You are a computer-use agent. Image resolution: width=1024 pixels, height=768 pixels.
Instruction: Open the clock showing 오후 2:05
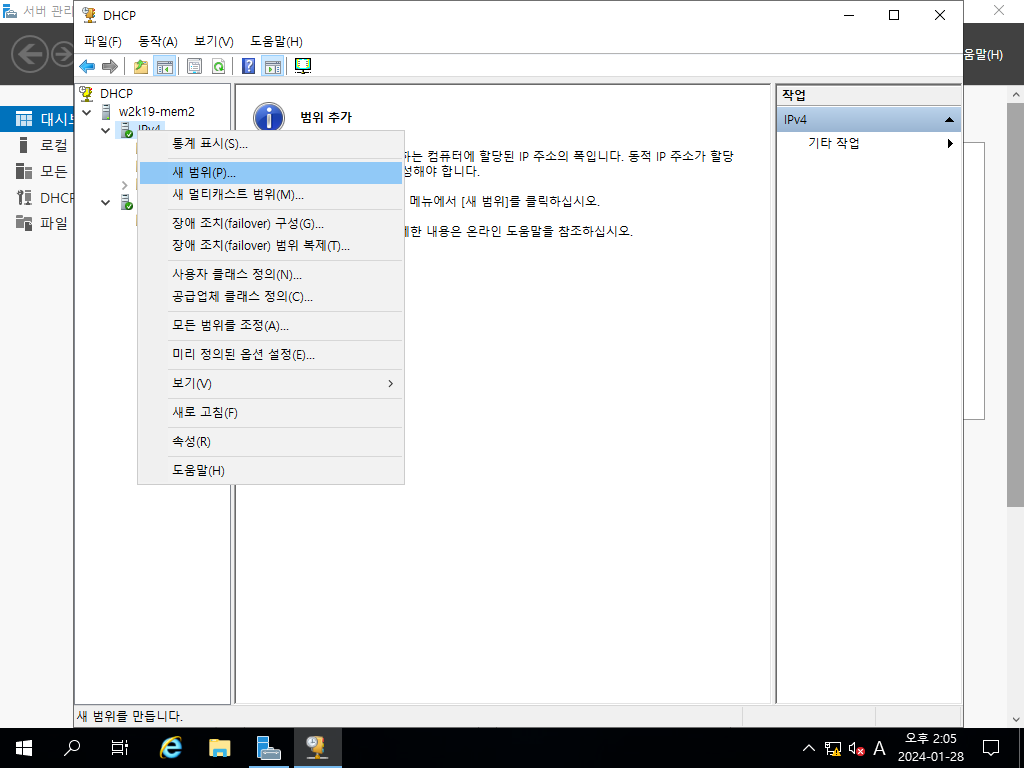click(931, 748)
